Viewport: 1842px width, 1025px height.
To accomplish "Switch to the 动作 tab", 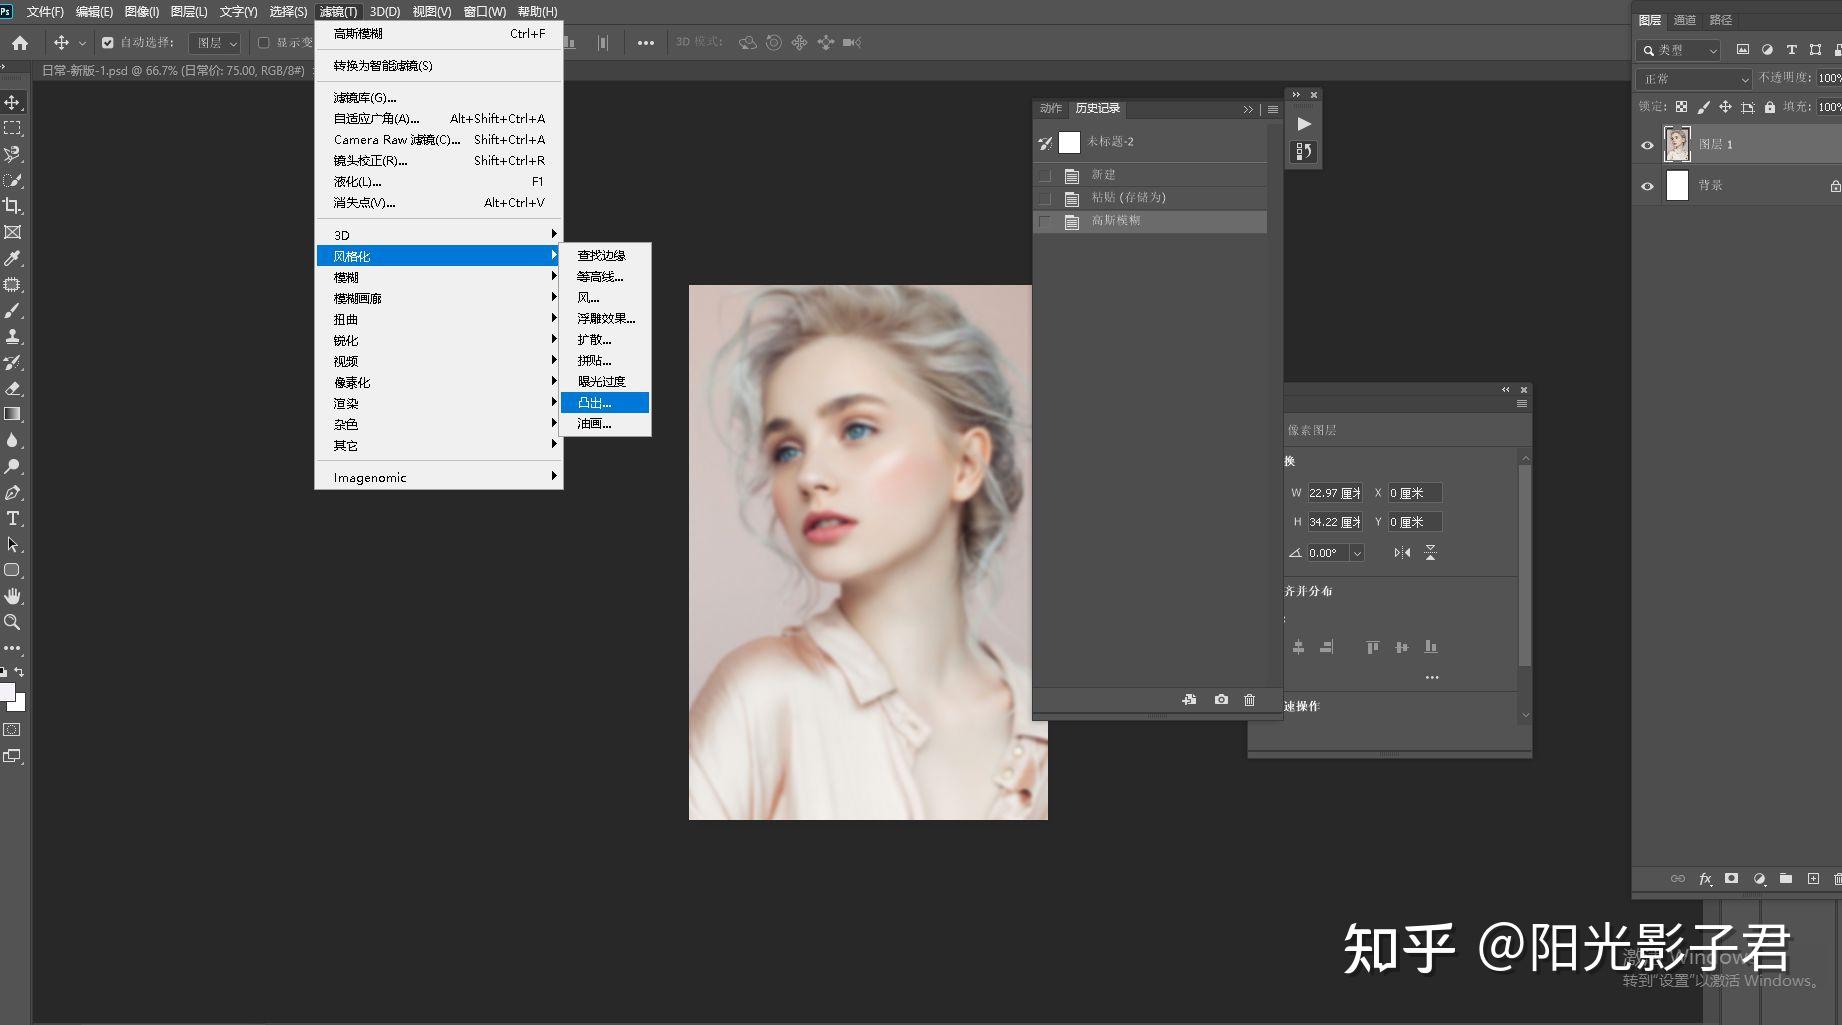I will click(x=1051, y=108).
